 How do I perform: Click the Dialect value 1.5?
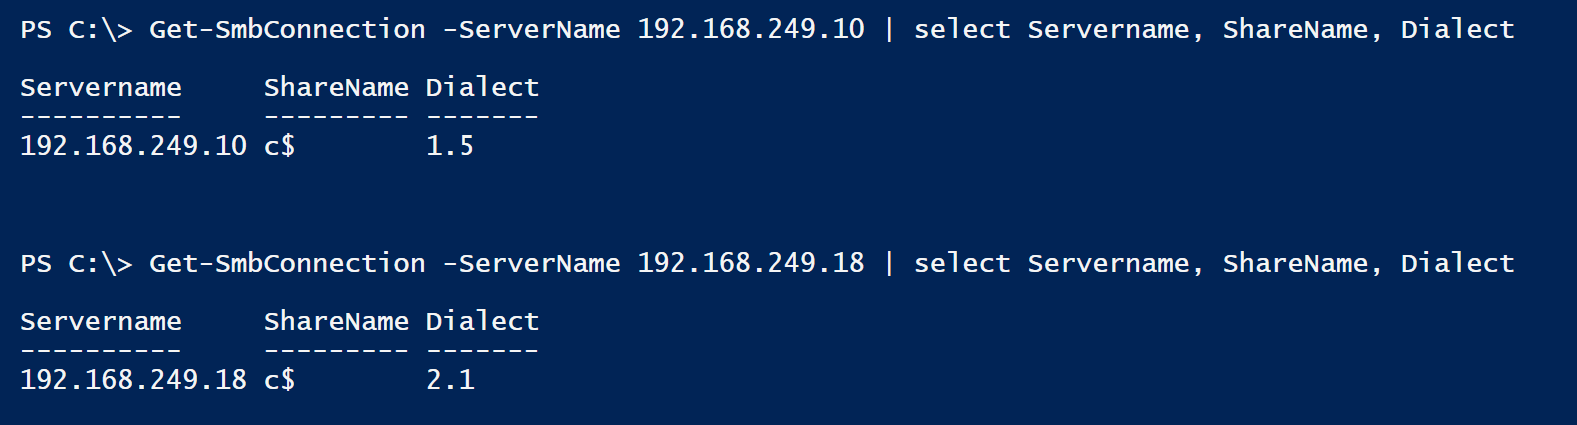tap(450, 146)
